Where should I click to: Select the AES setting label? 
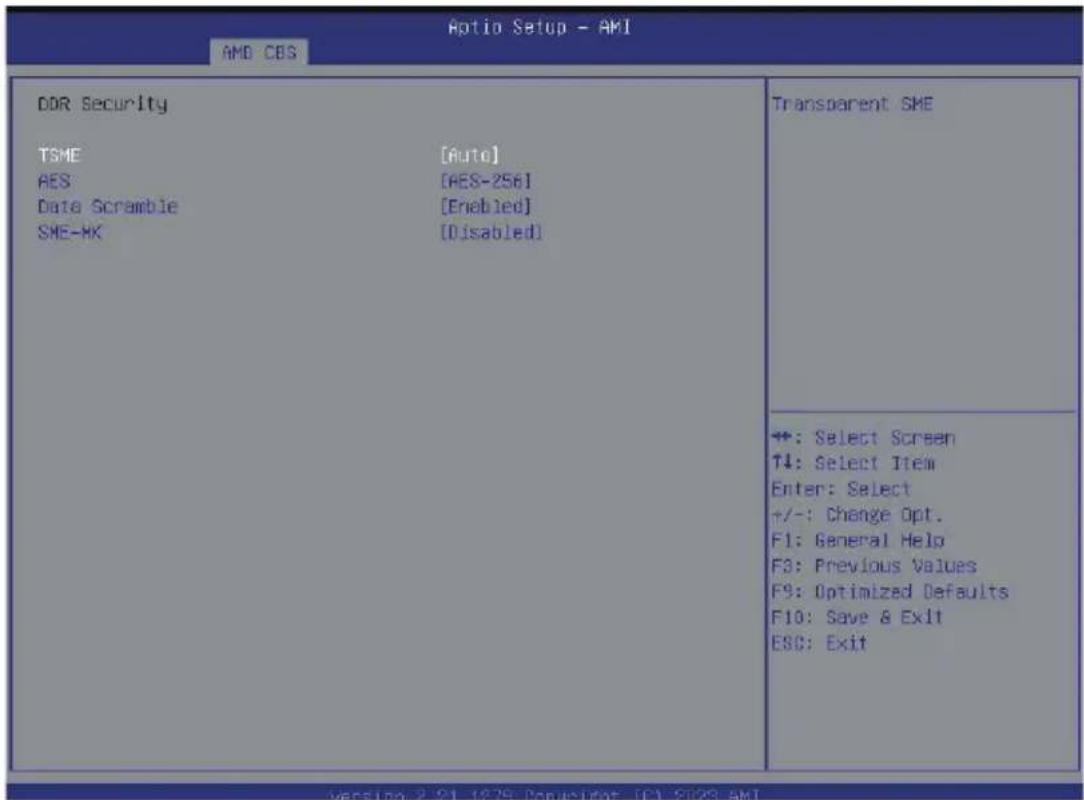[54, 181]
